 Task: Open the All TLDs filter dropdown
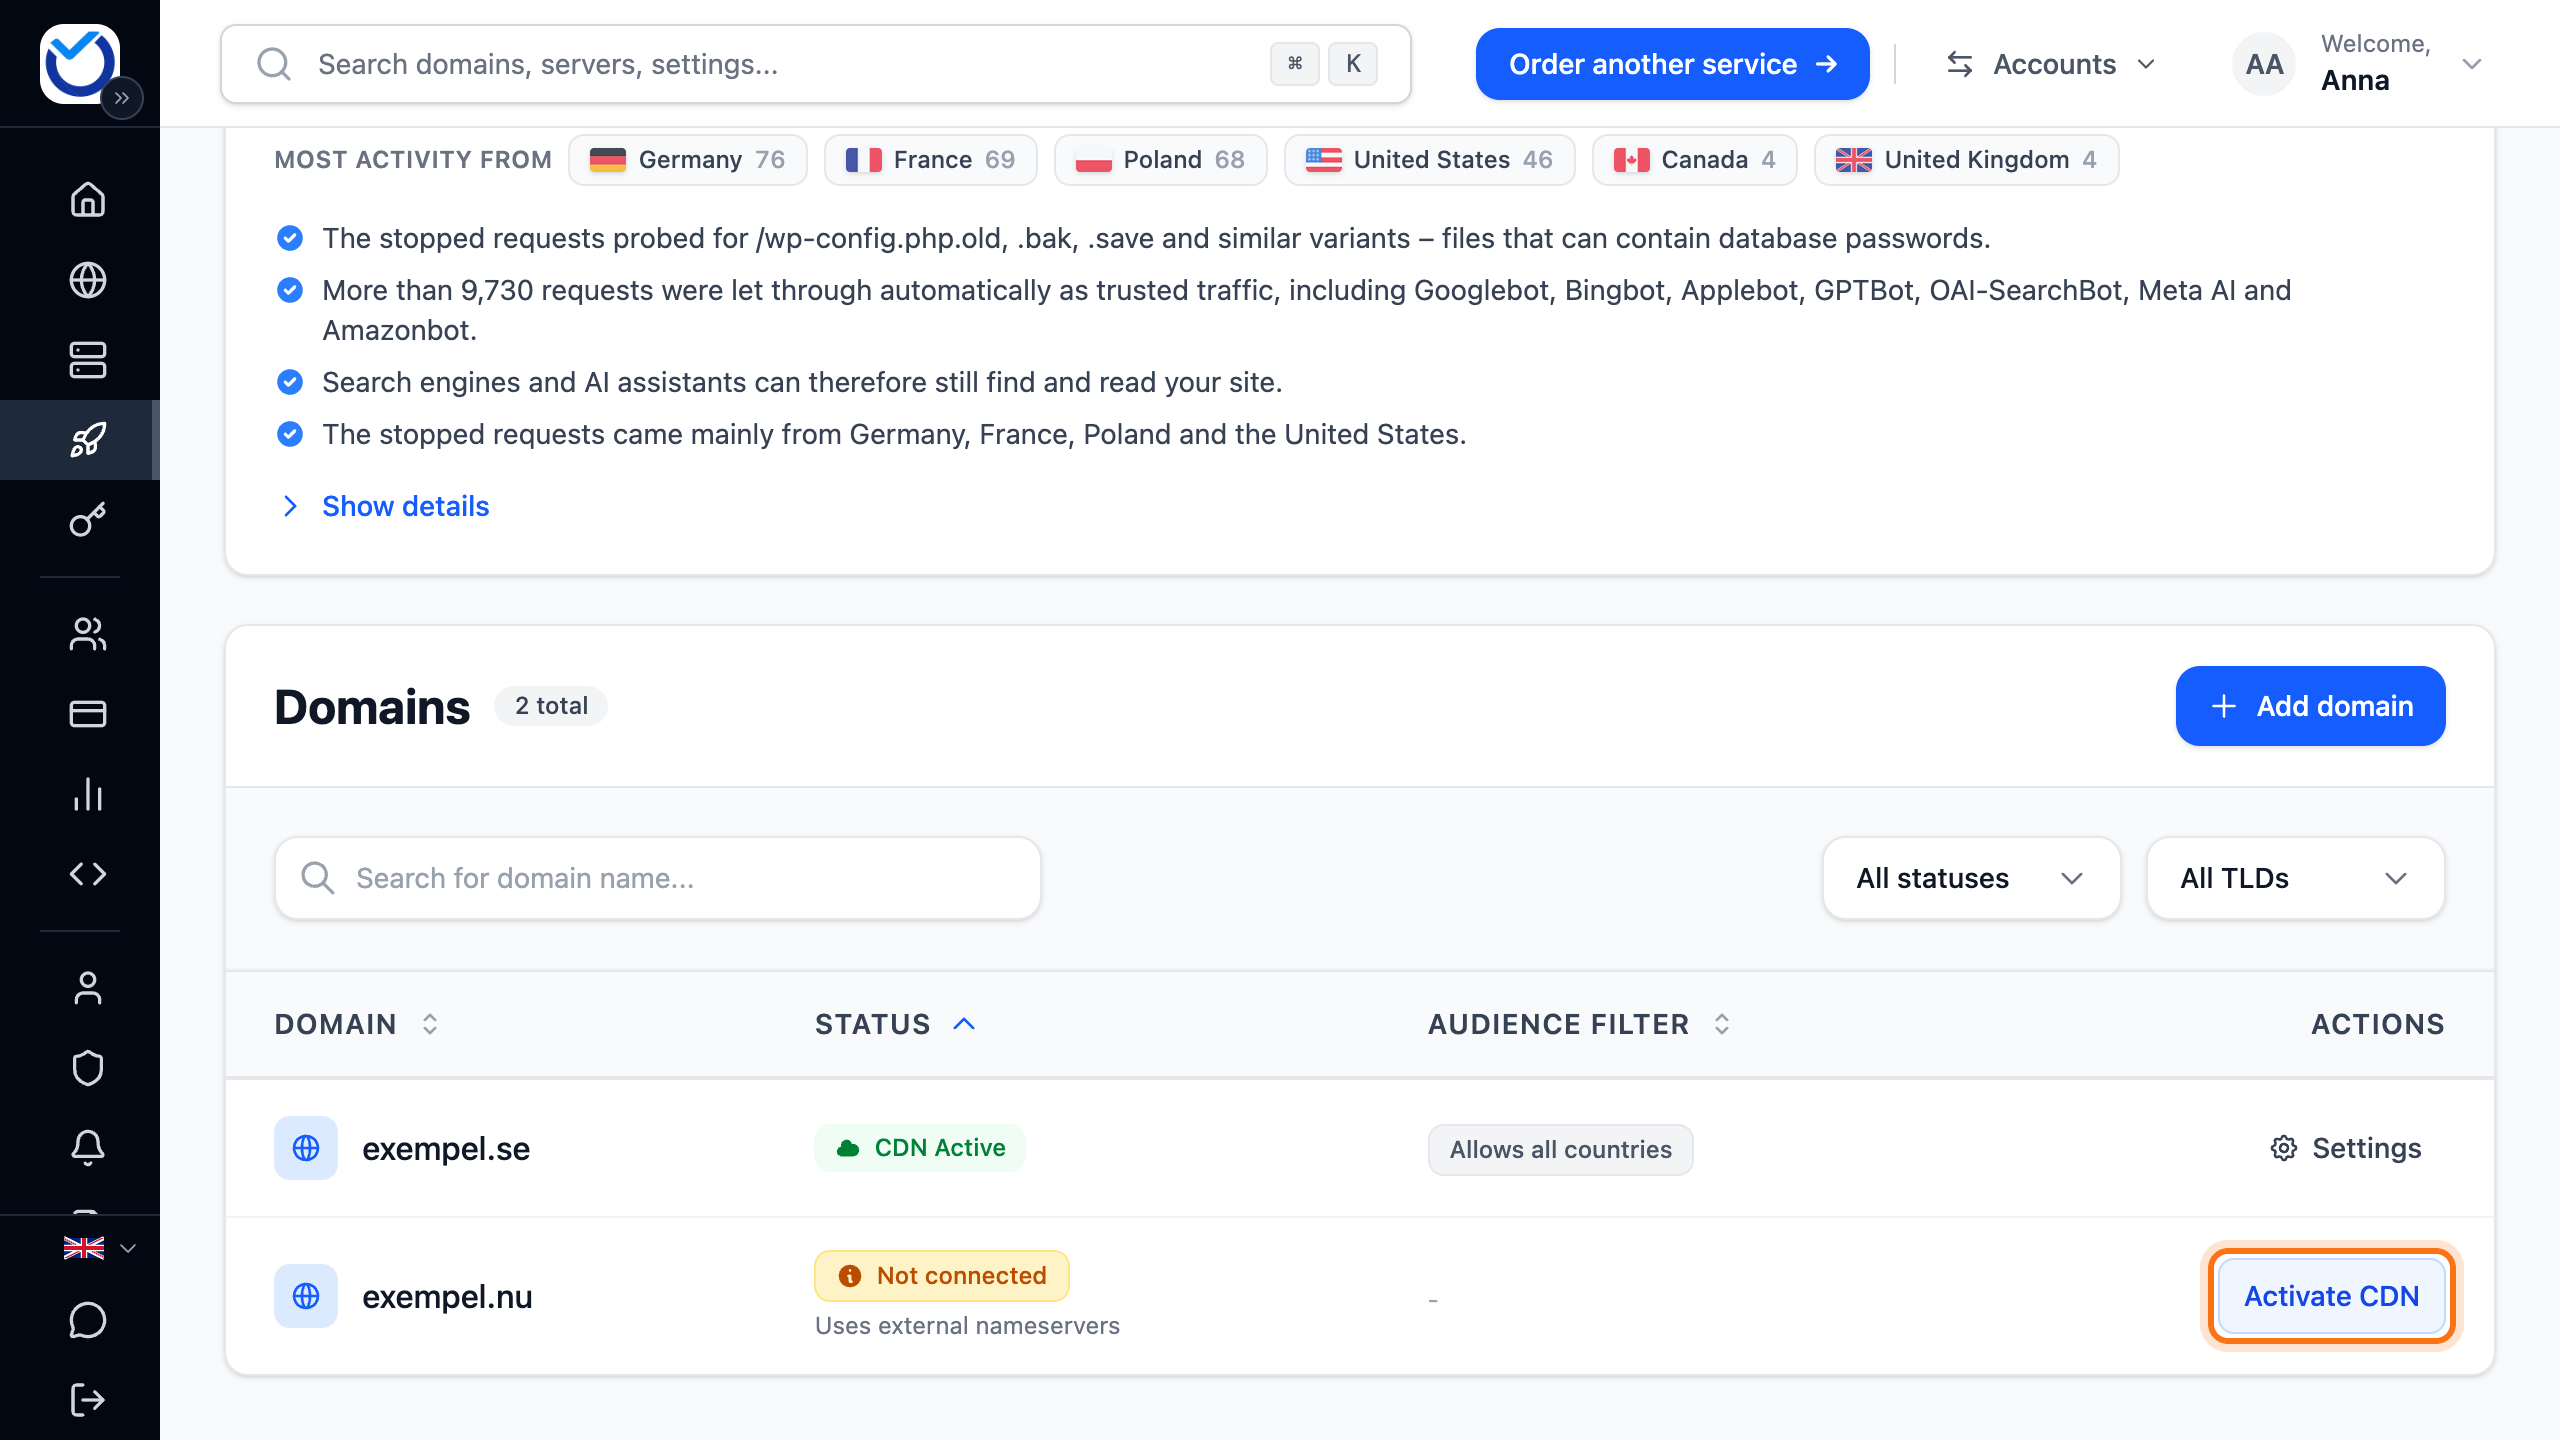click(2295, 878)
